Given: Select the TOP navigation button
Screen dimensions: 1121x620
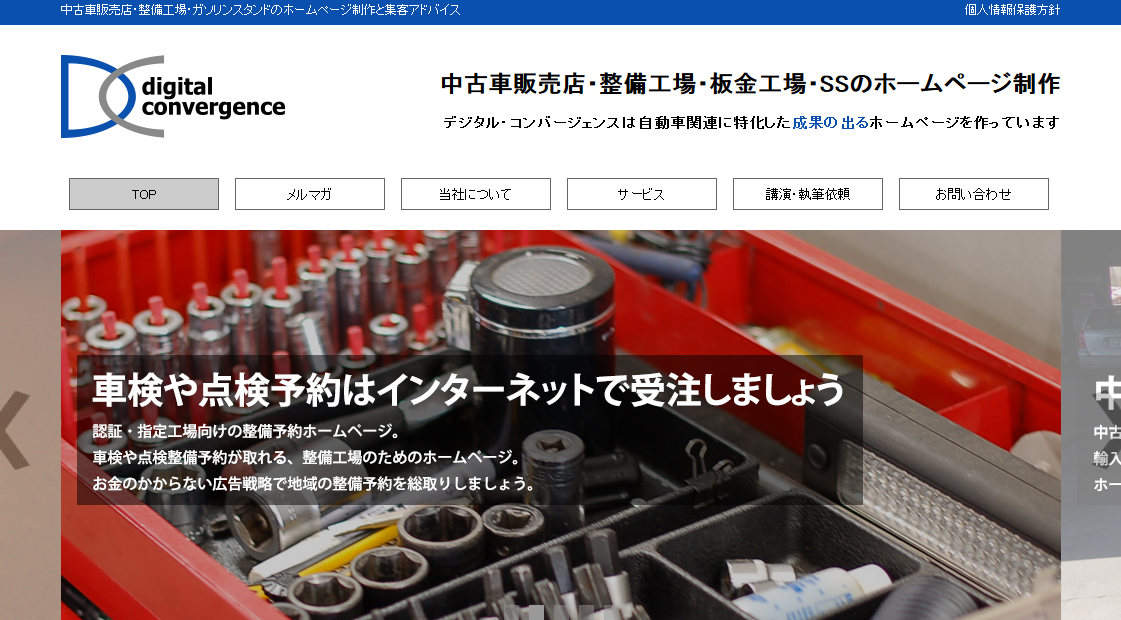Looking at the screenshot, I should click(144, 194).
